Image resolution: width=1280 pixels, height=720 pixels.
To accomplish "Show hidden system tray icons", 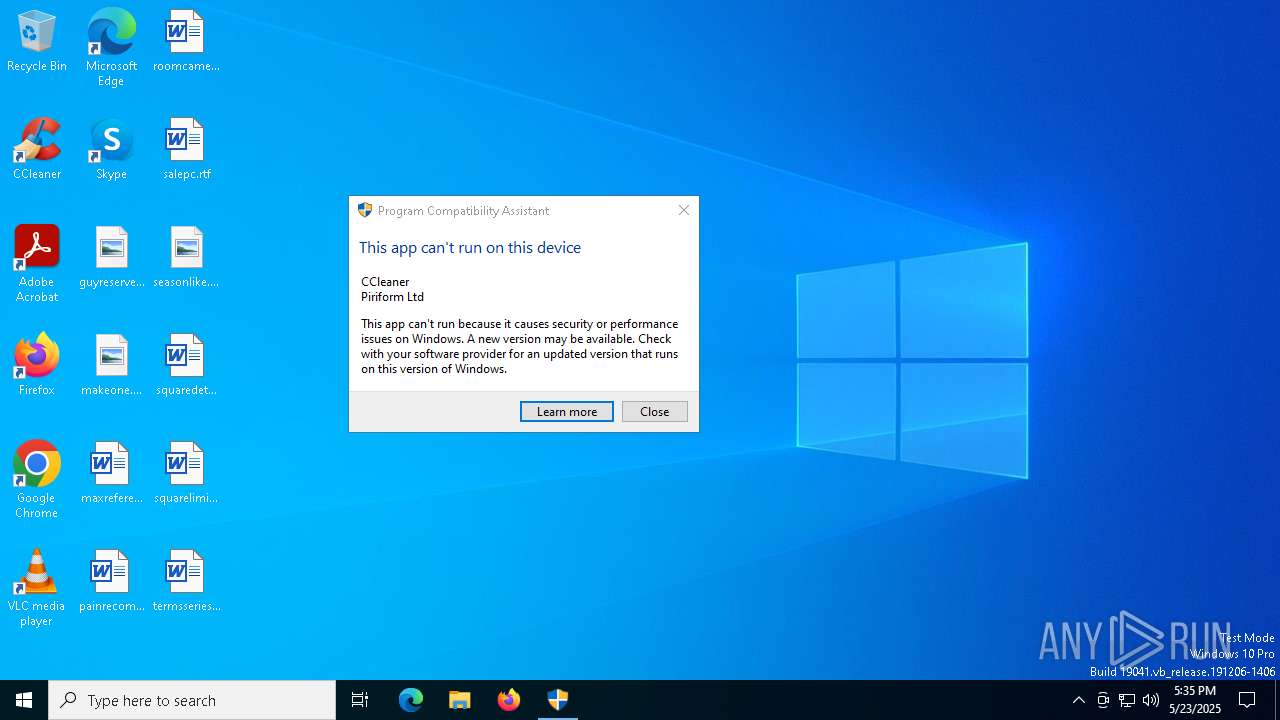I will point(1078,700).
